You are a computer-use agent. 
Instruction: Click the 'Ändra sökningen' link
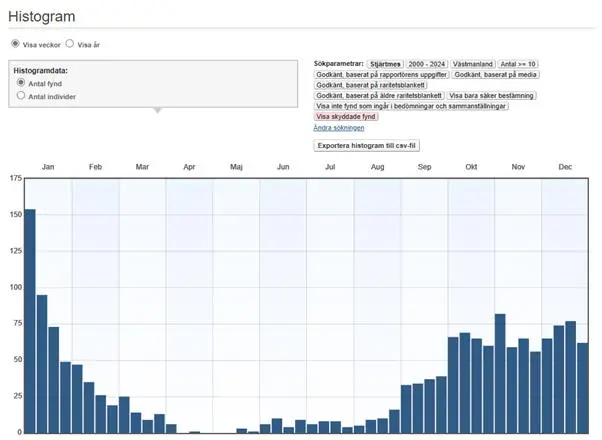(338, 128)
